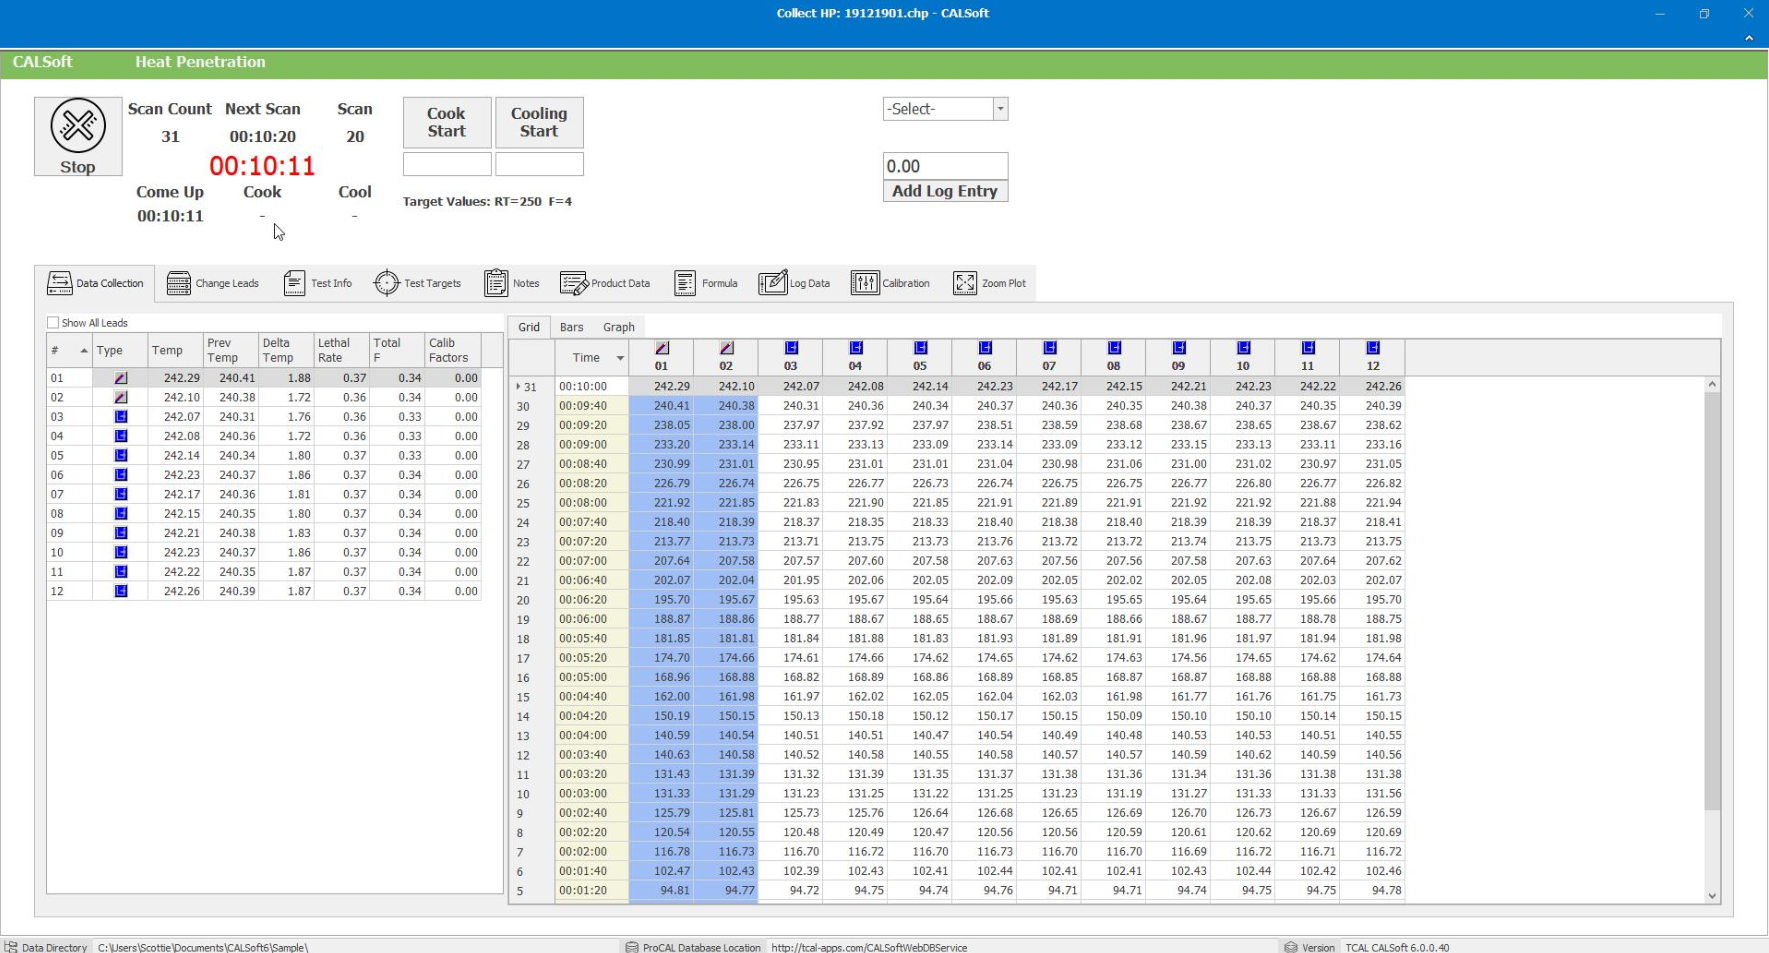Viewport: 1769px width, 953px height.
Task: Open the Test Targets tab
Action: 417,283
